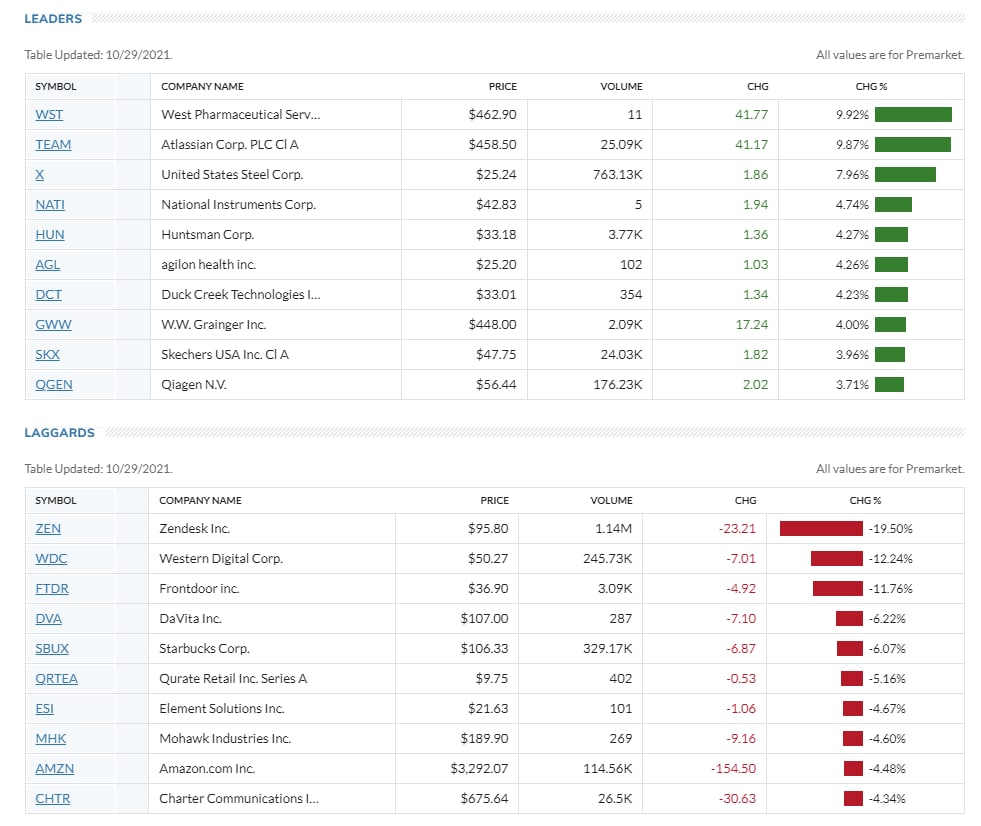
Task: Click the Qiagen N.V. company name
Action: point(194,385)
